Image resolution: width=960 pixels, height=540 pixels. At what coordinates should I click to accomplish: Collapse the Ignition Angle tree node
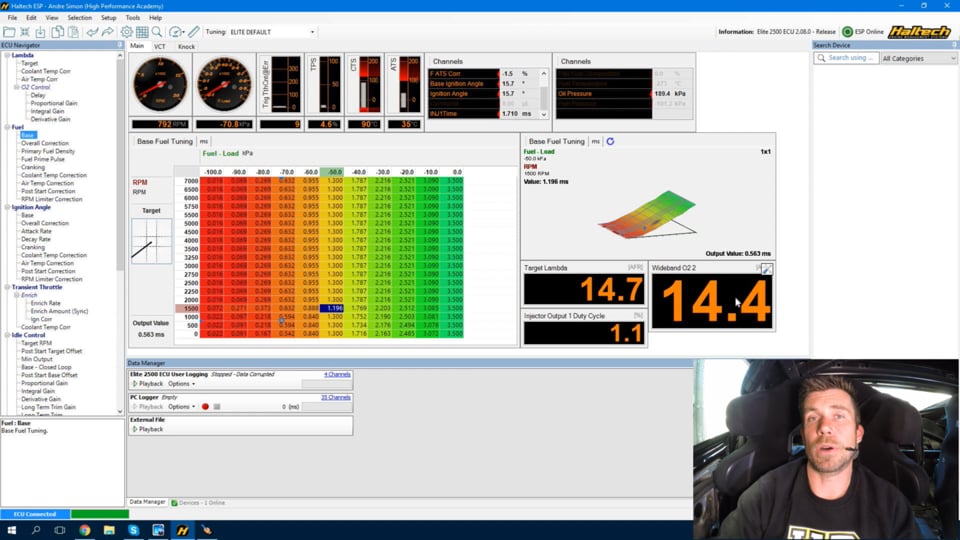pyautogui.click(x=7, y=208)
